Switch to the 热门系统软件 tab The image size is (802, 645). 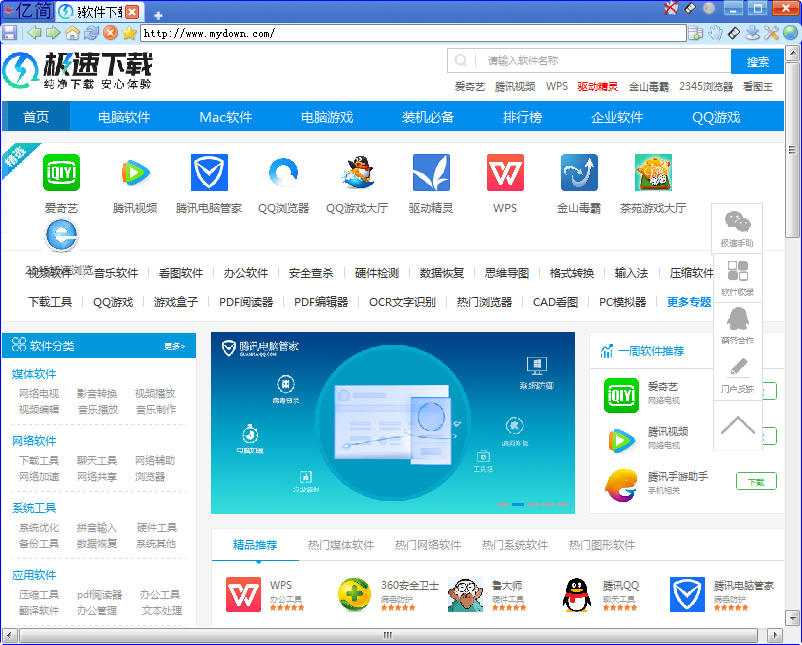coord(515,545)
